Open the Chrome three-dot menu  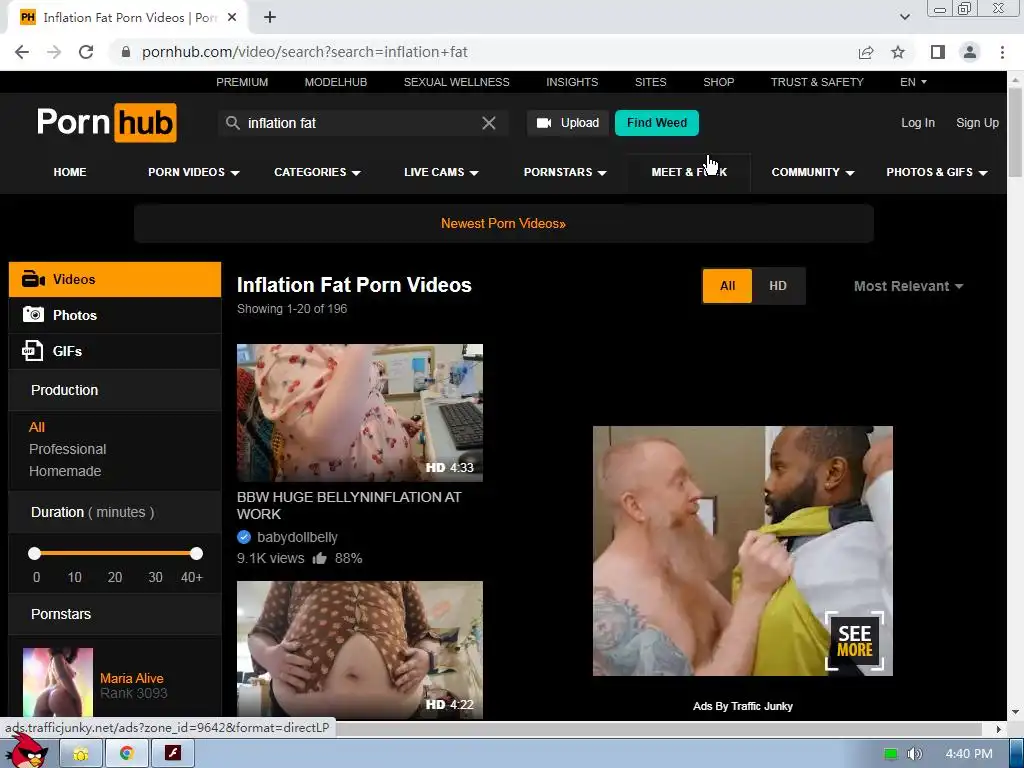click(x=1002, y=52)
